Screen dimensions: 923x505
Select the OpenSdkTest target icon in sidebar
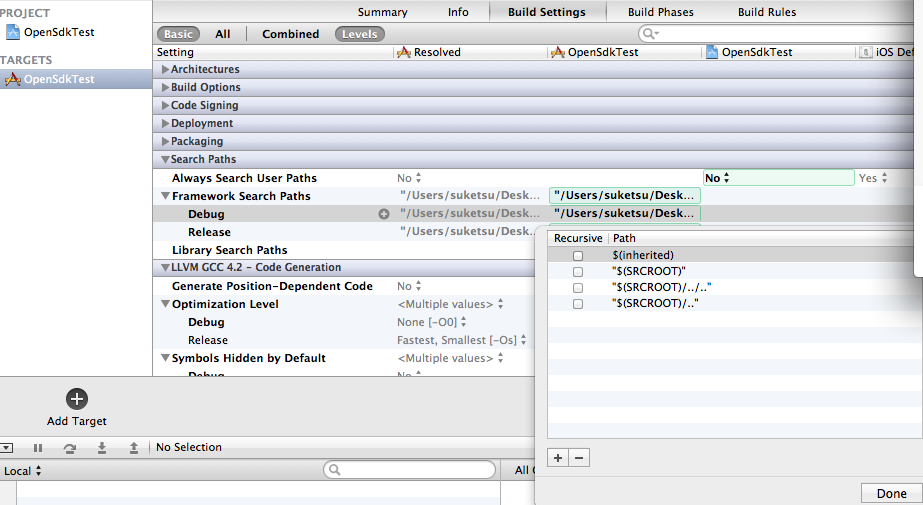(x=13, y=79)
